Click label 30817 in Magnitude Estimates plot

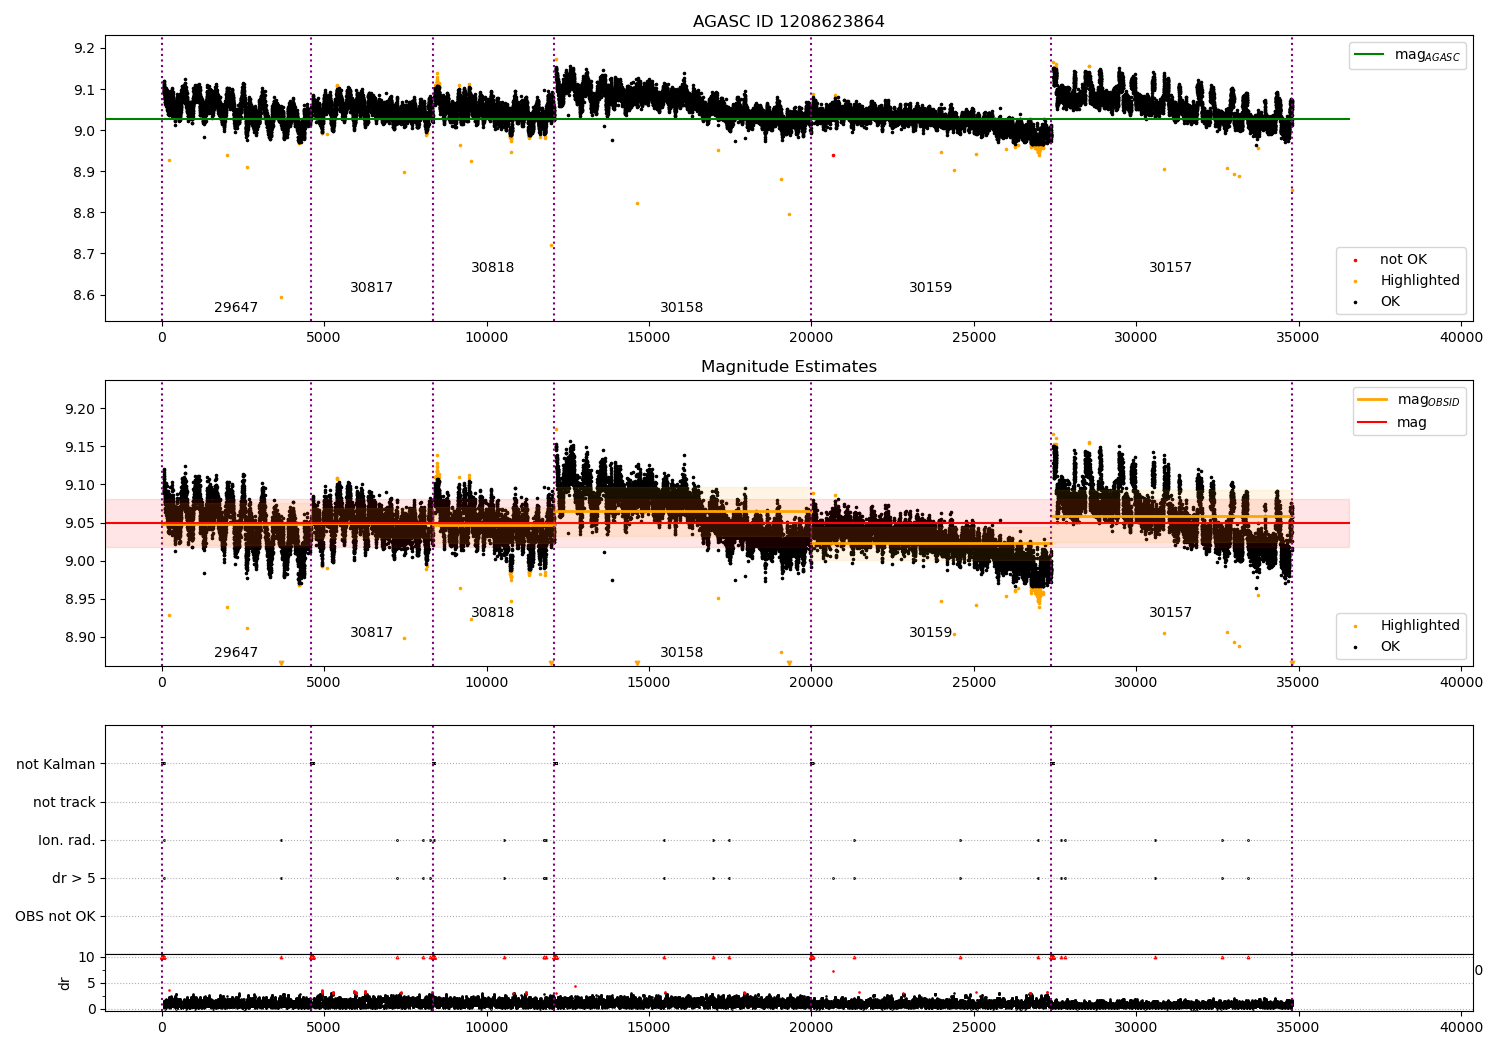tap(371, 633)
